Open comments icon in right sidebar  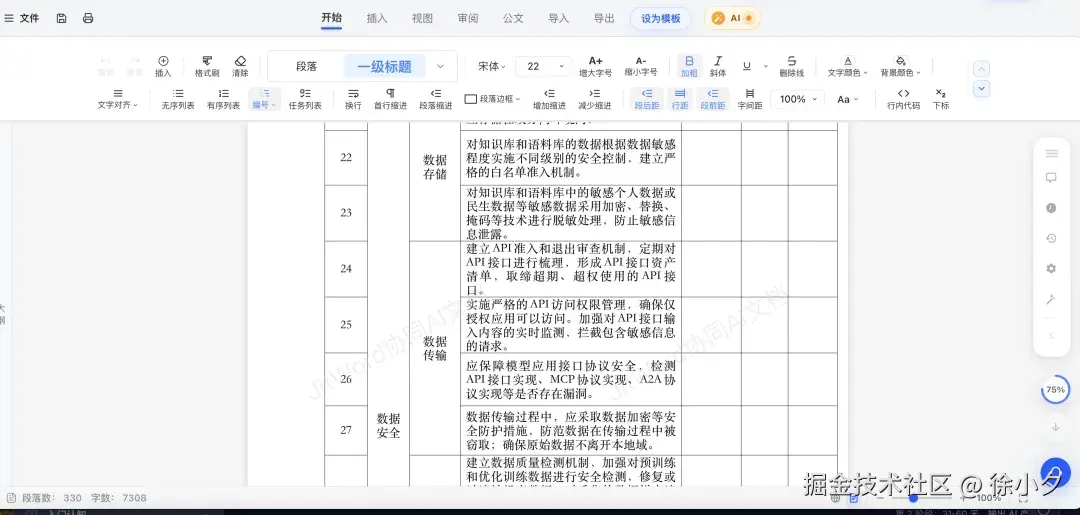click(x=1051, y=178)
